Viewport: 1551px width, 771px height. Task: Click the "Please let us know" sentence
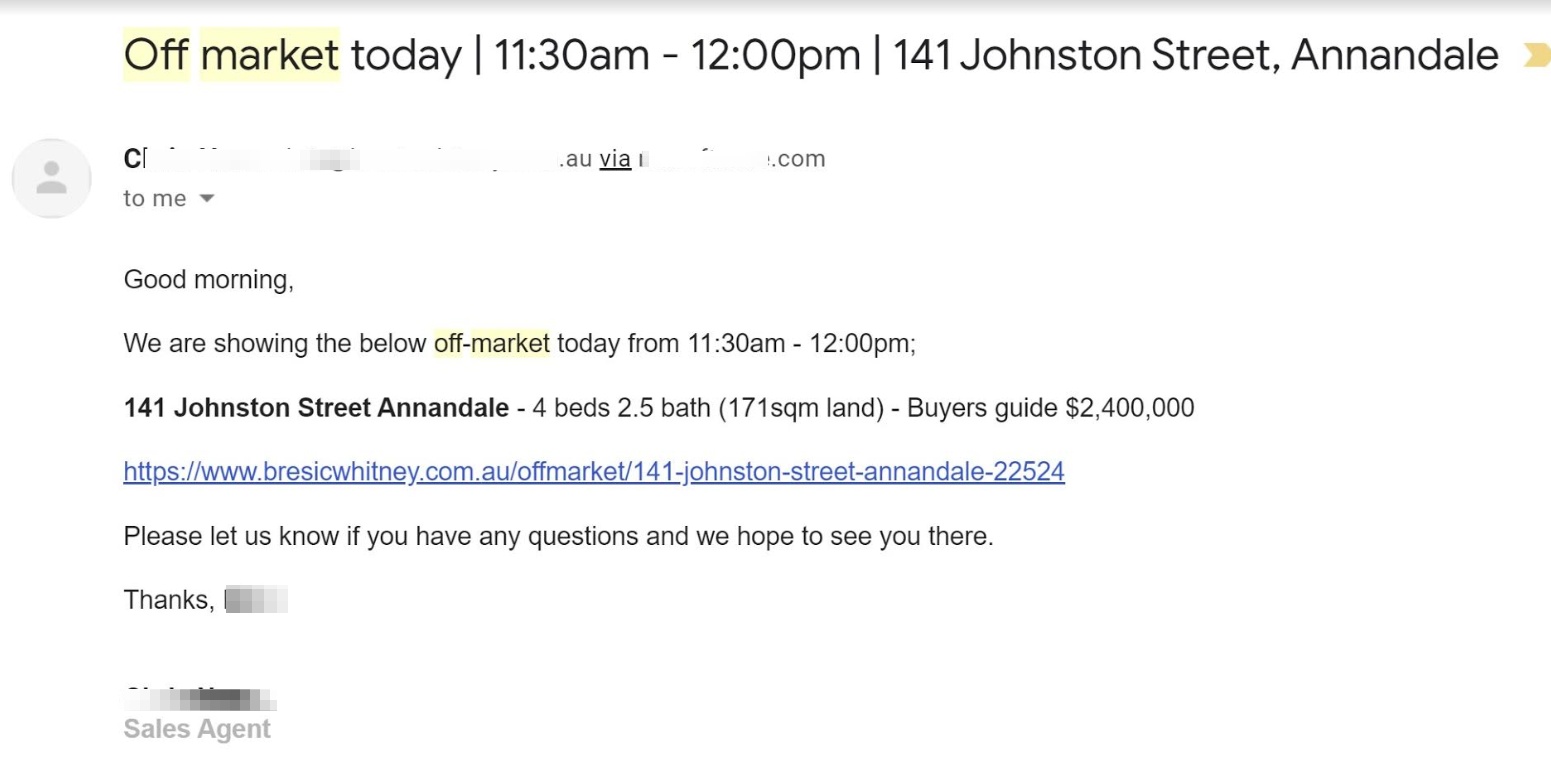pos(558,536)
